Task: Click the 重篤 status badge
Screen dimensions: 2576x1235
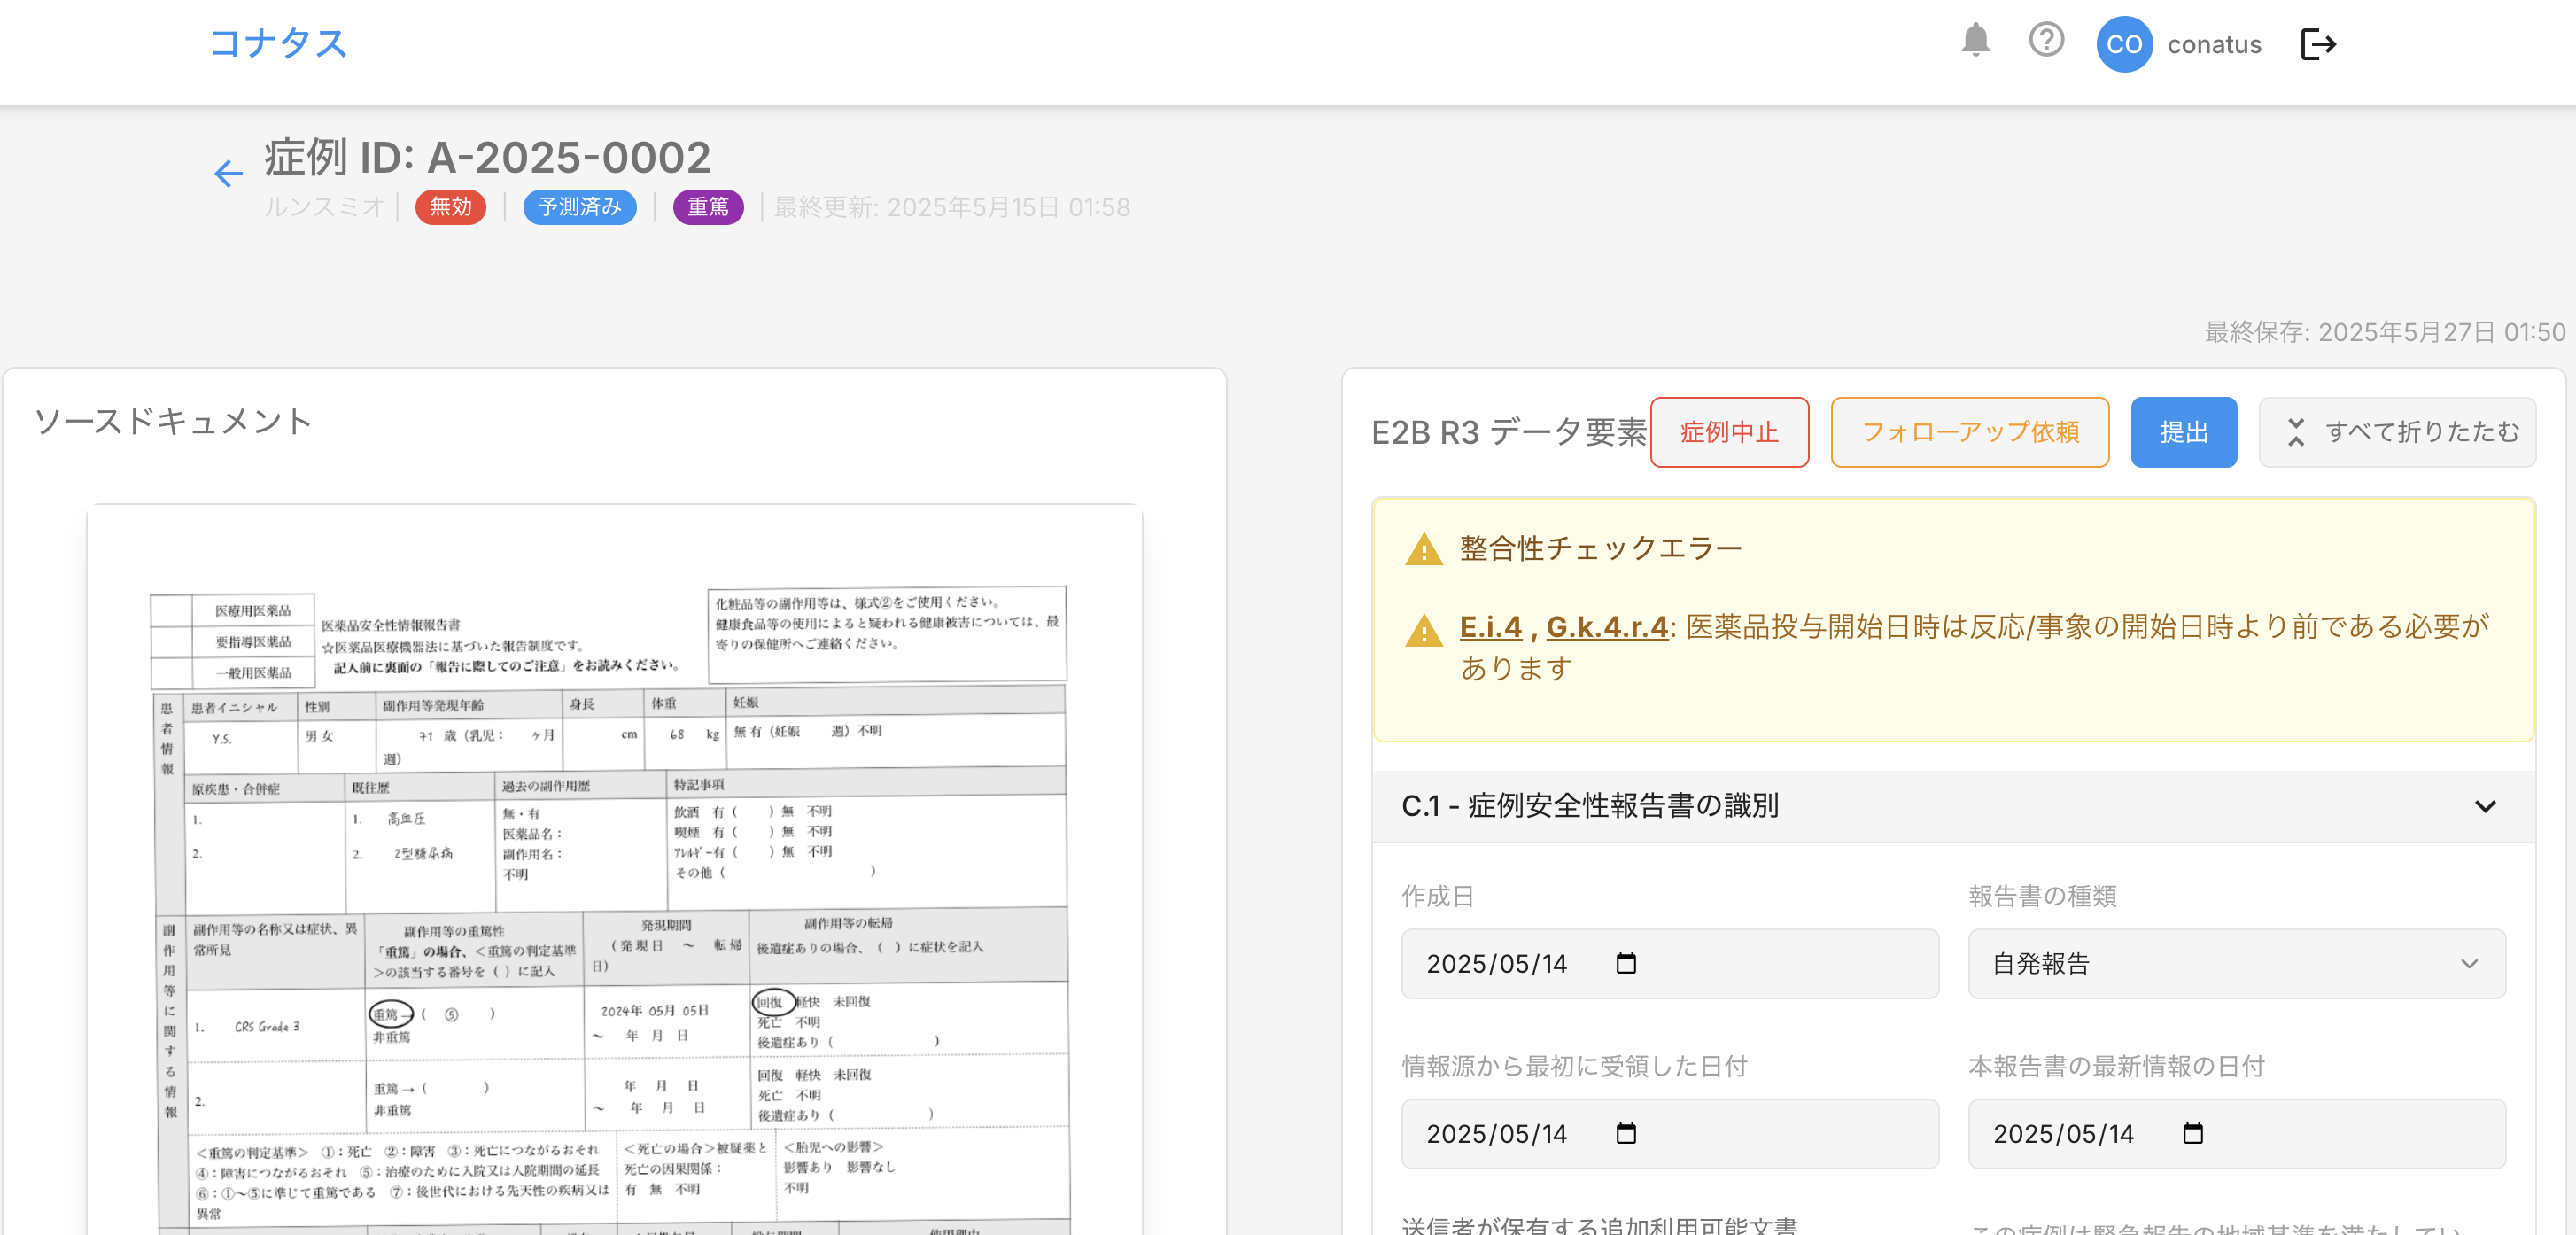Action: pos(708,207)
